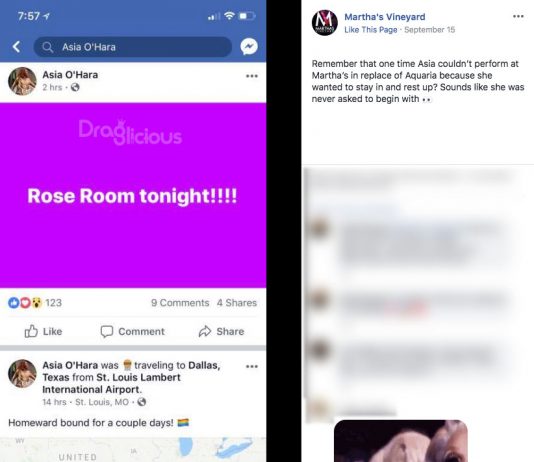Click the Asia O'Hara search field
Screen dimensions: 534x462
point(132,47)
